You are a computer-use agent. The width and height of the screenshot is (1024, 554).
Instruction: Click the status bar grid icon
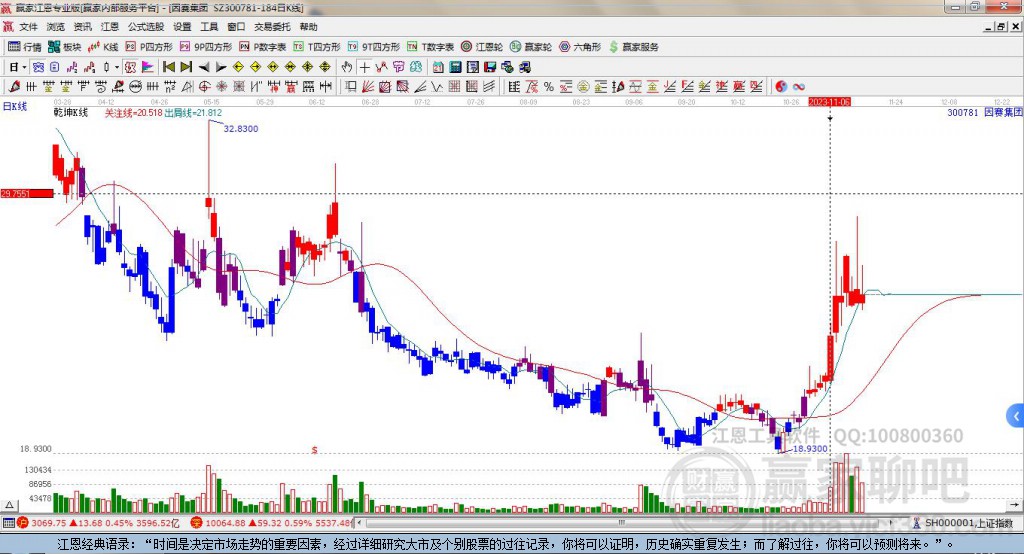pos(8,523)
